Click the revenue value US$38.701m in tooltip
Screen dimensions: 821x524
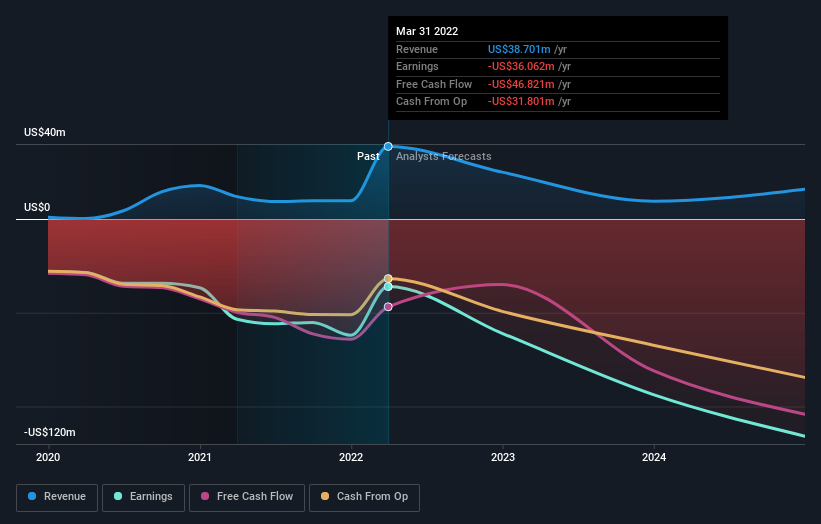pyautogui.click(x=519, y=49)
